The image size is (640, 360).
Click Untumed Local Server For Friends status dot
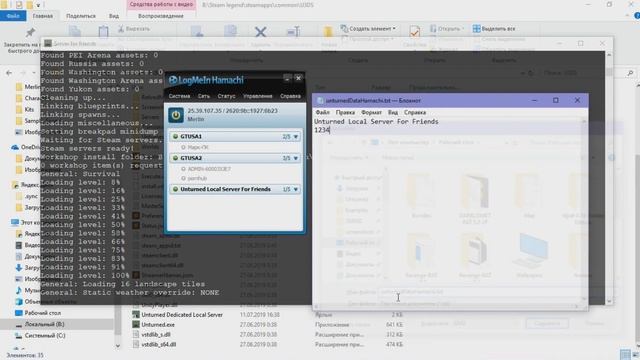point(176,189)
